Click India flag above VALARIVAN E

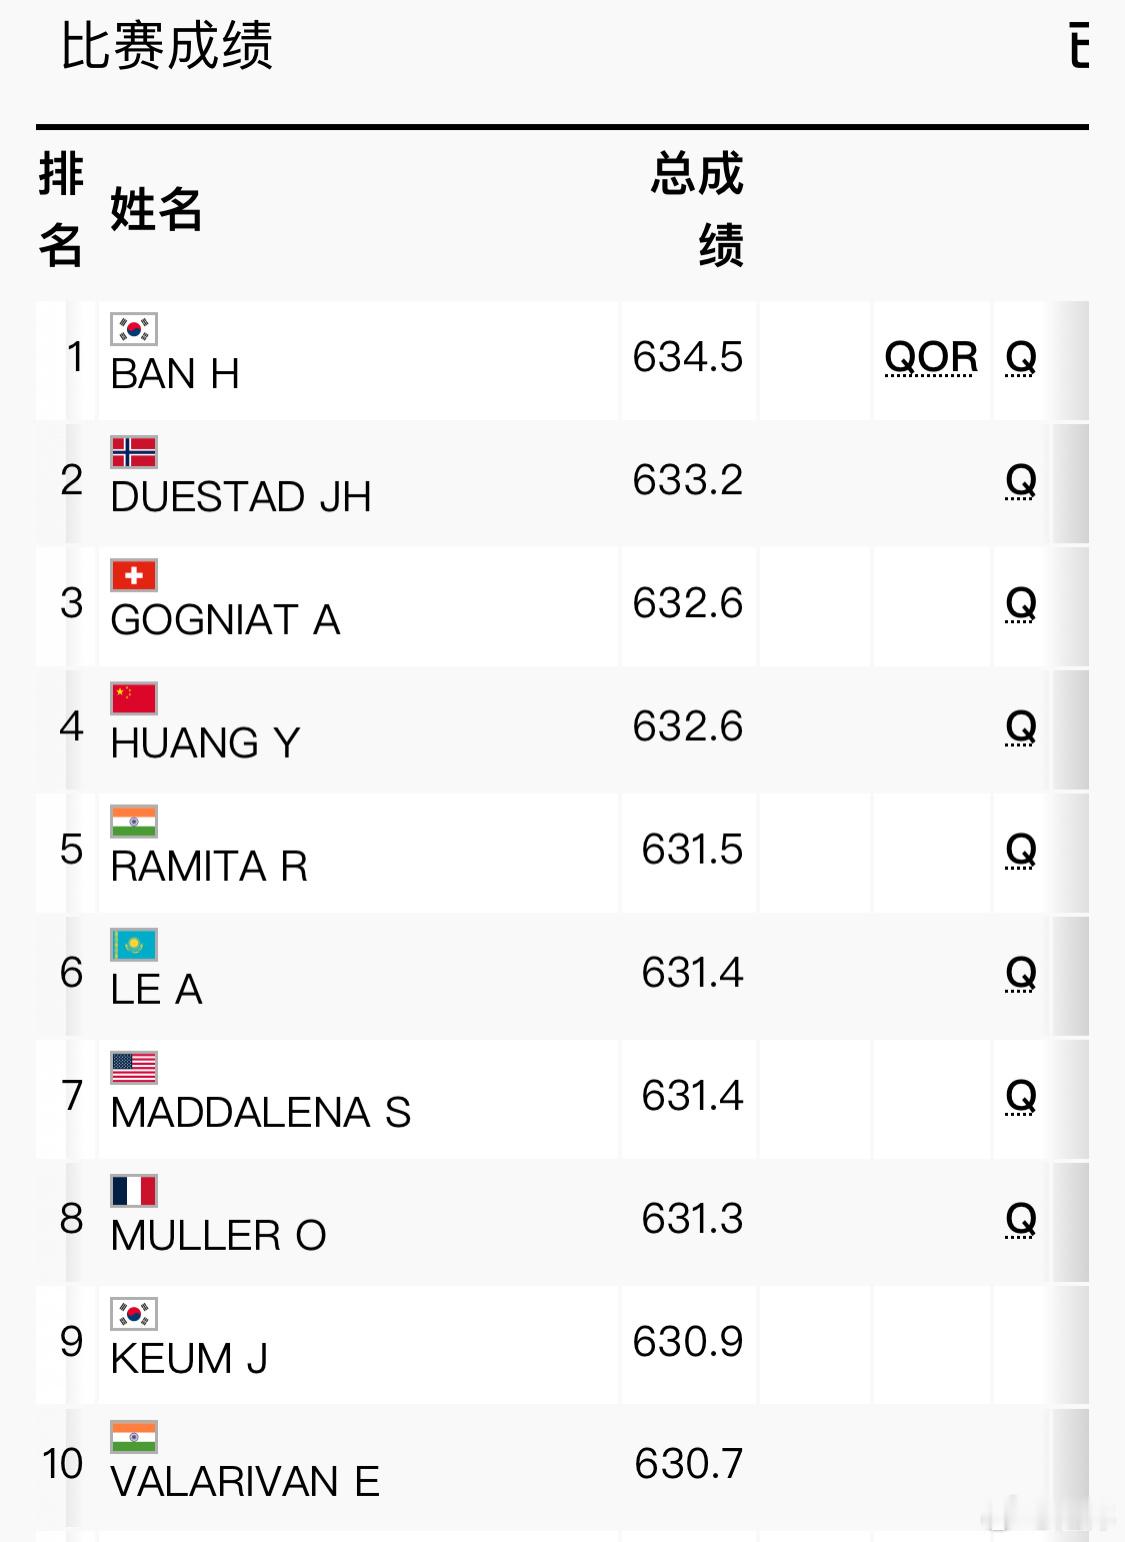(x=134, y=1436)
